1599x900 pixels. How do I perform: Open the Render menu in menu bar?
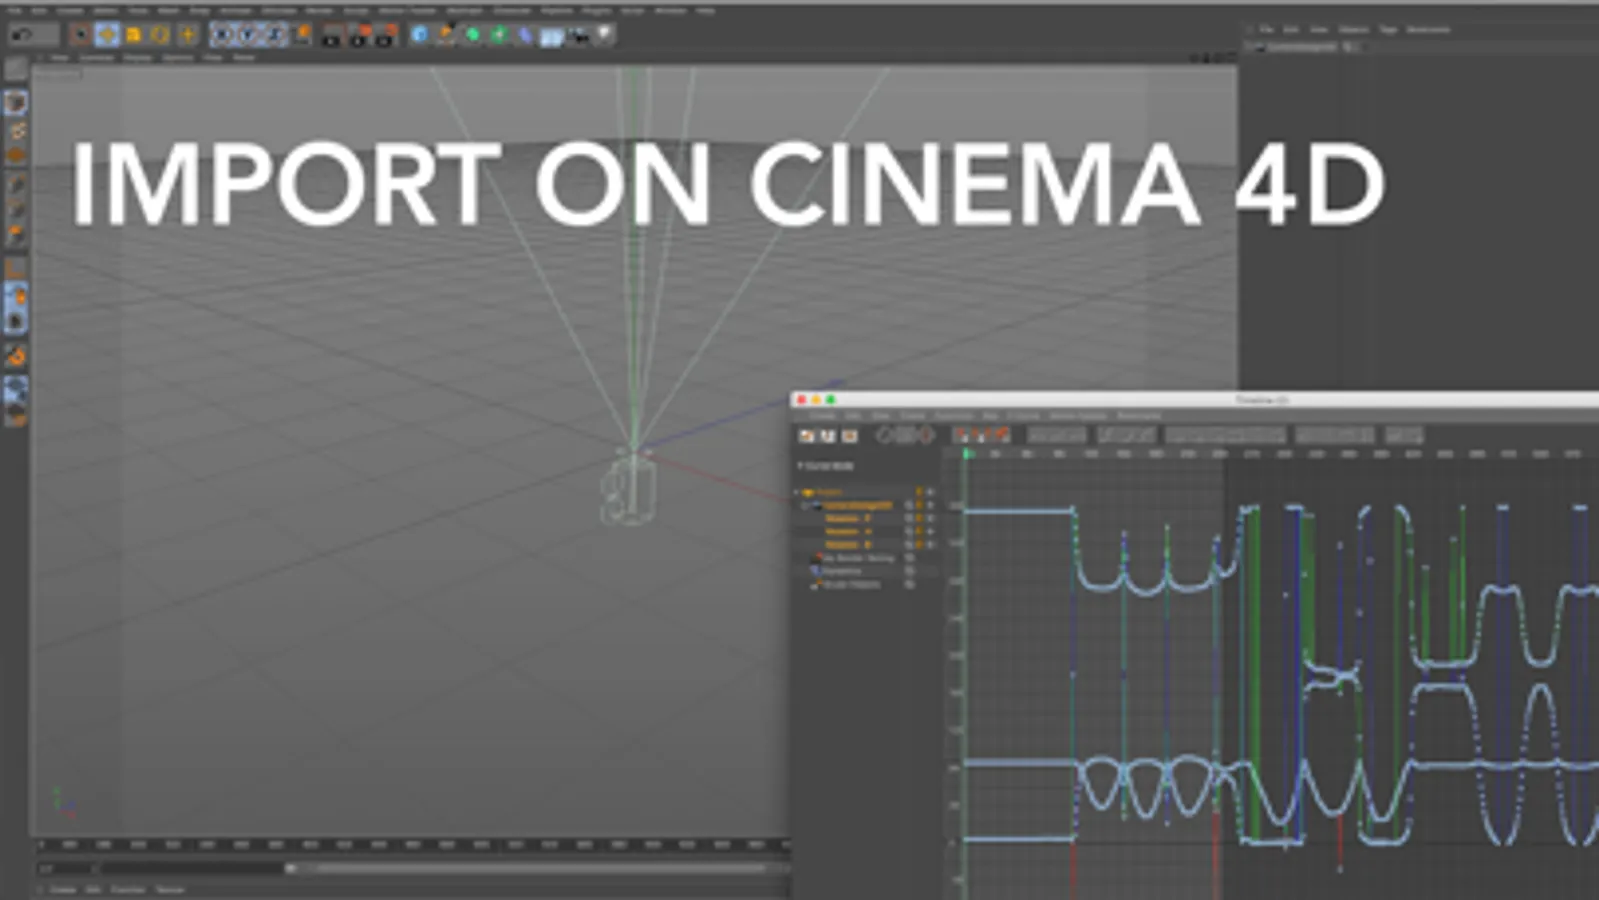(319, 10)
